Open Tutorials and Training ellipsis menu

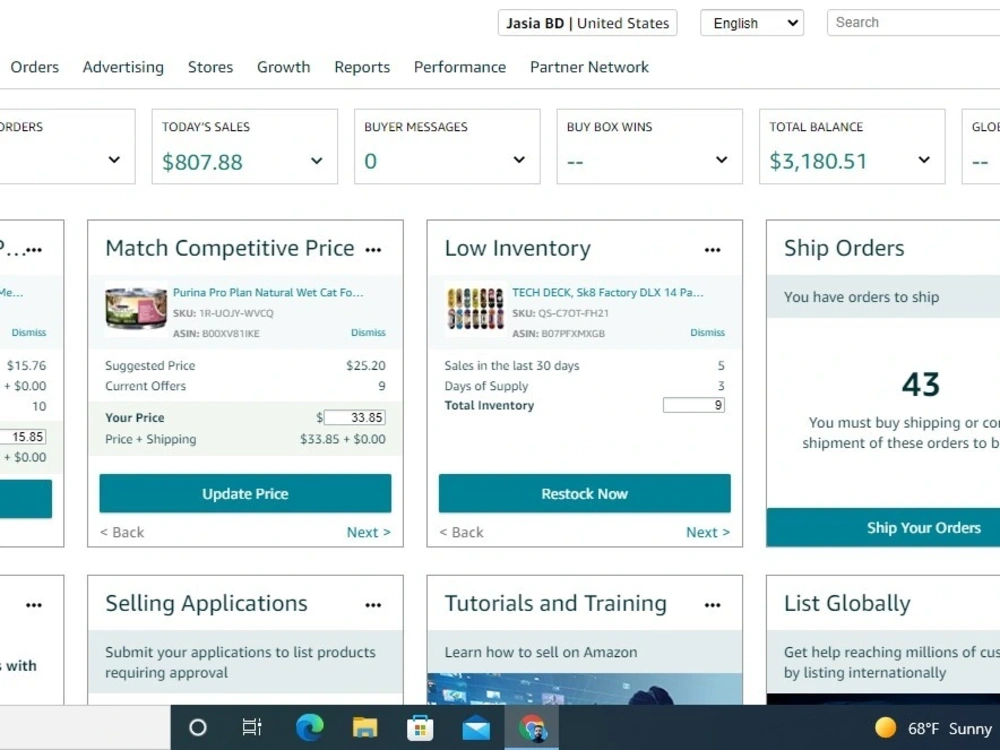pos(712,605)
